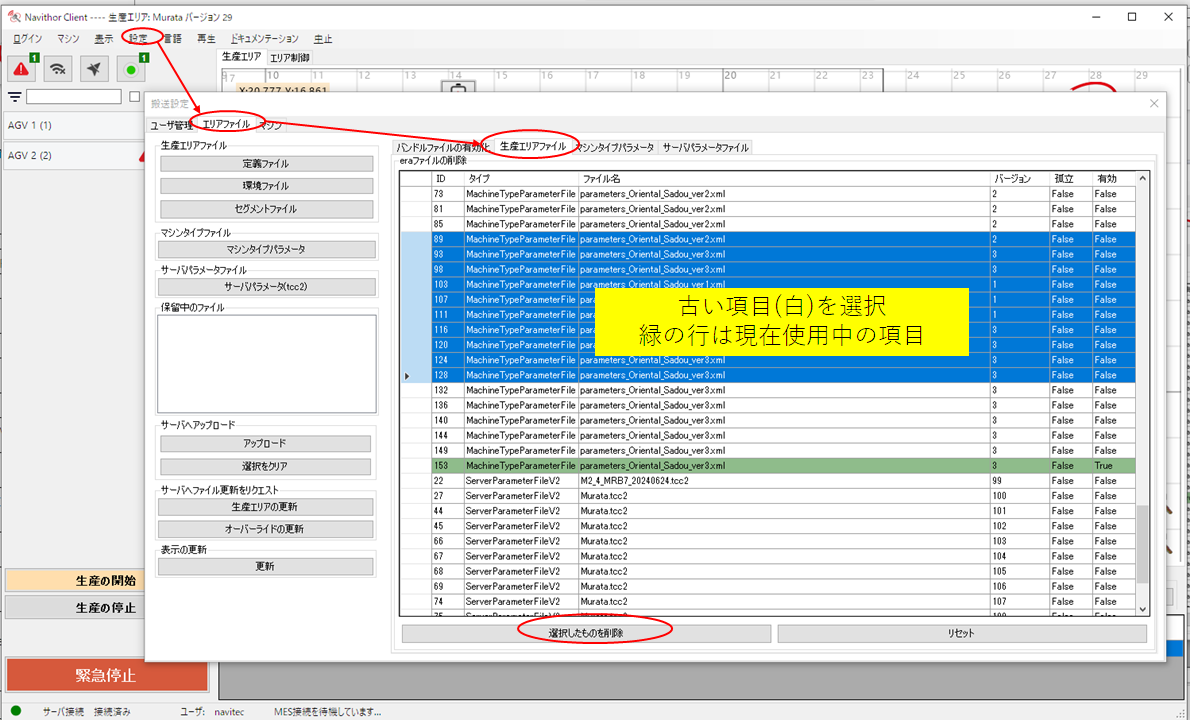This screenshot has height=720, width=1190.
Task: Click the filter icon beside search box
Action: point(15,97)
